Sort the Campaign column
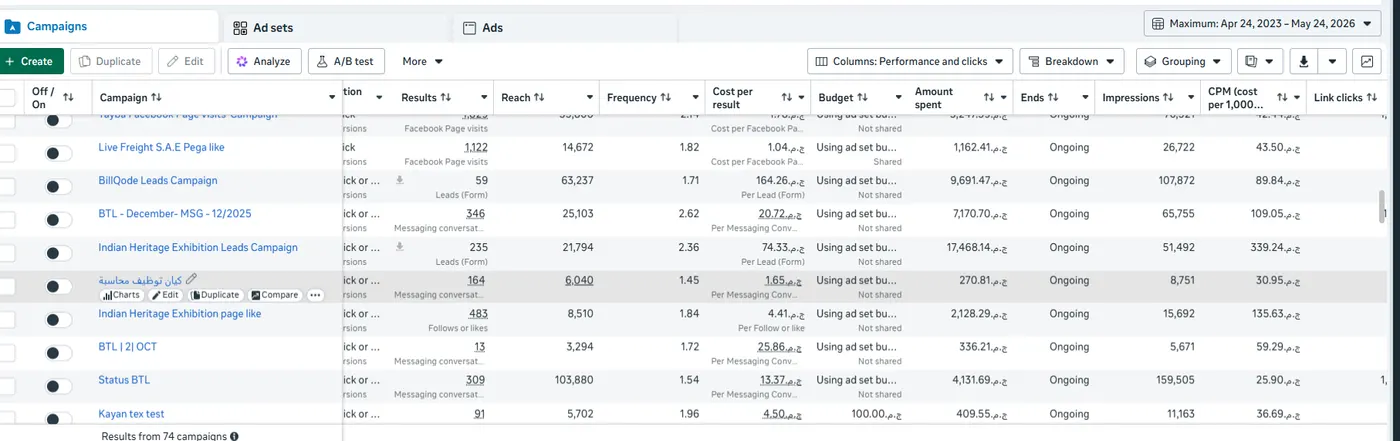1400x441 pixels. [156, 97]
